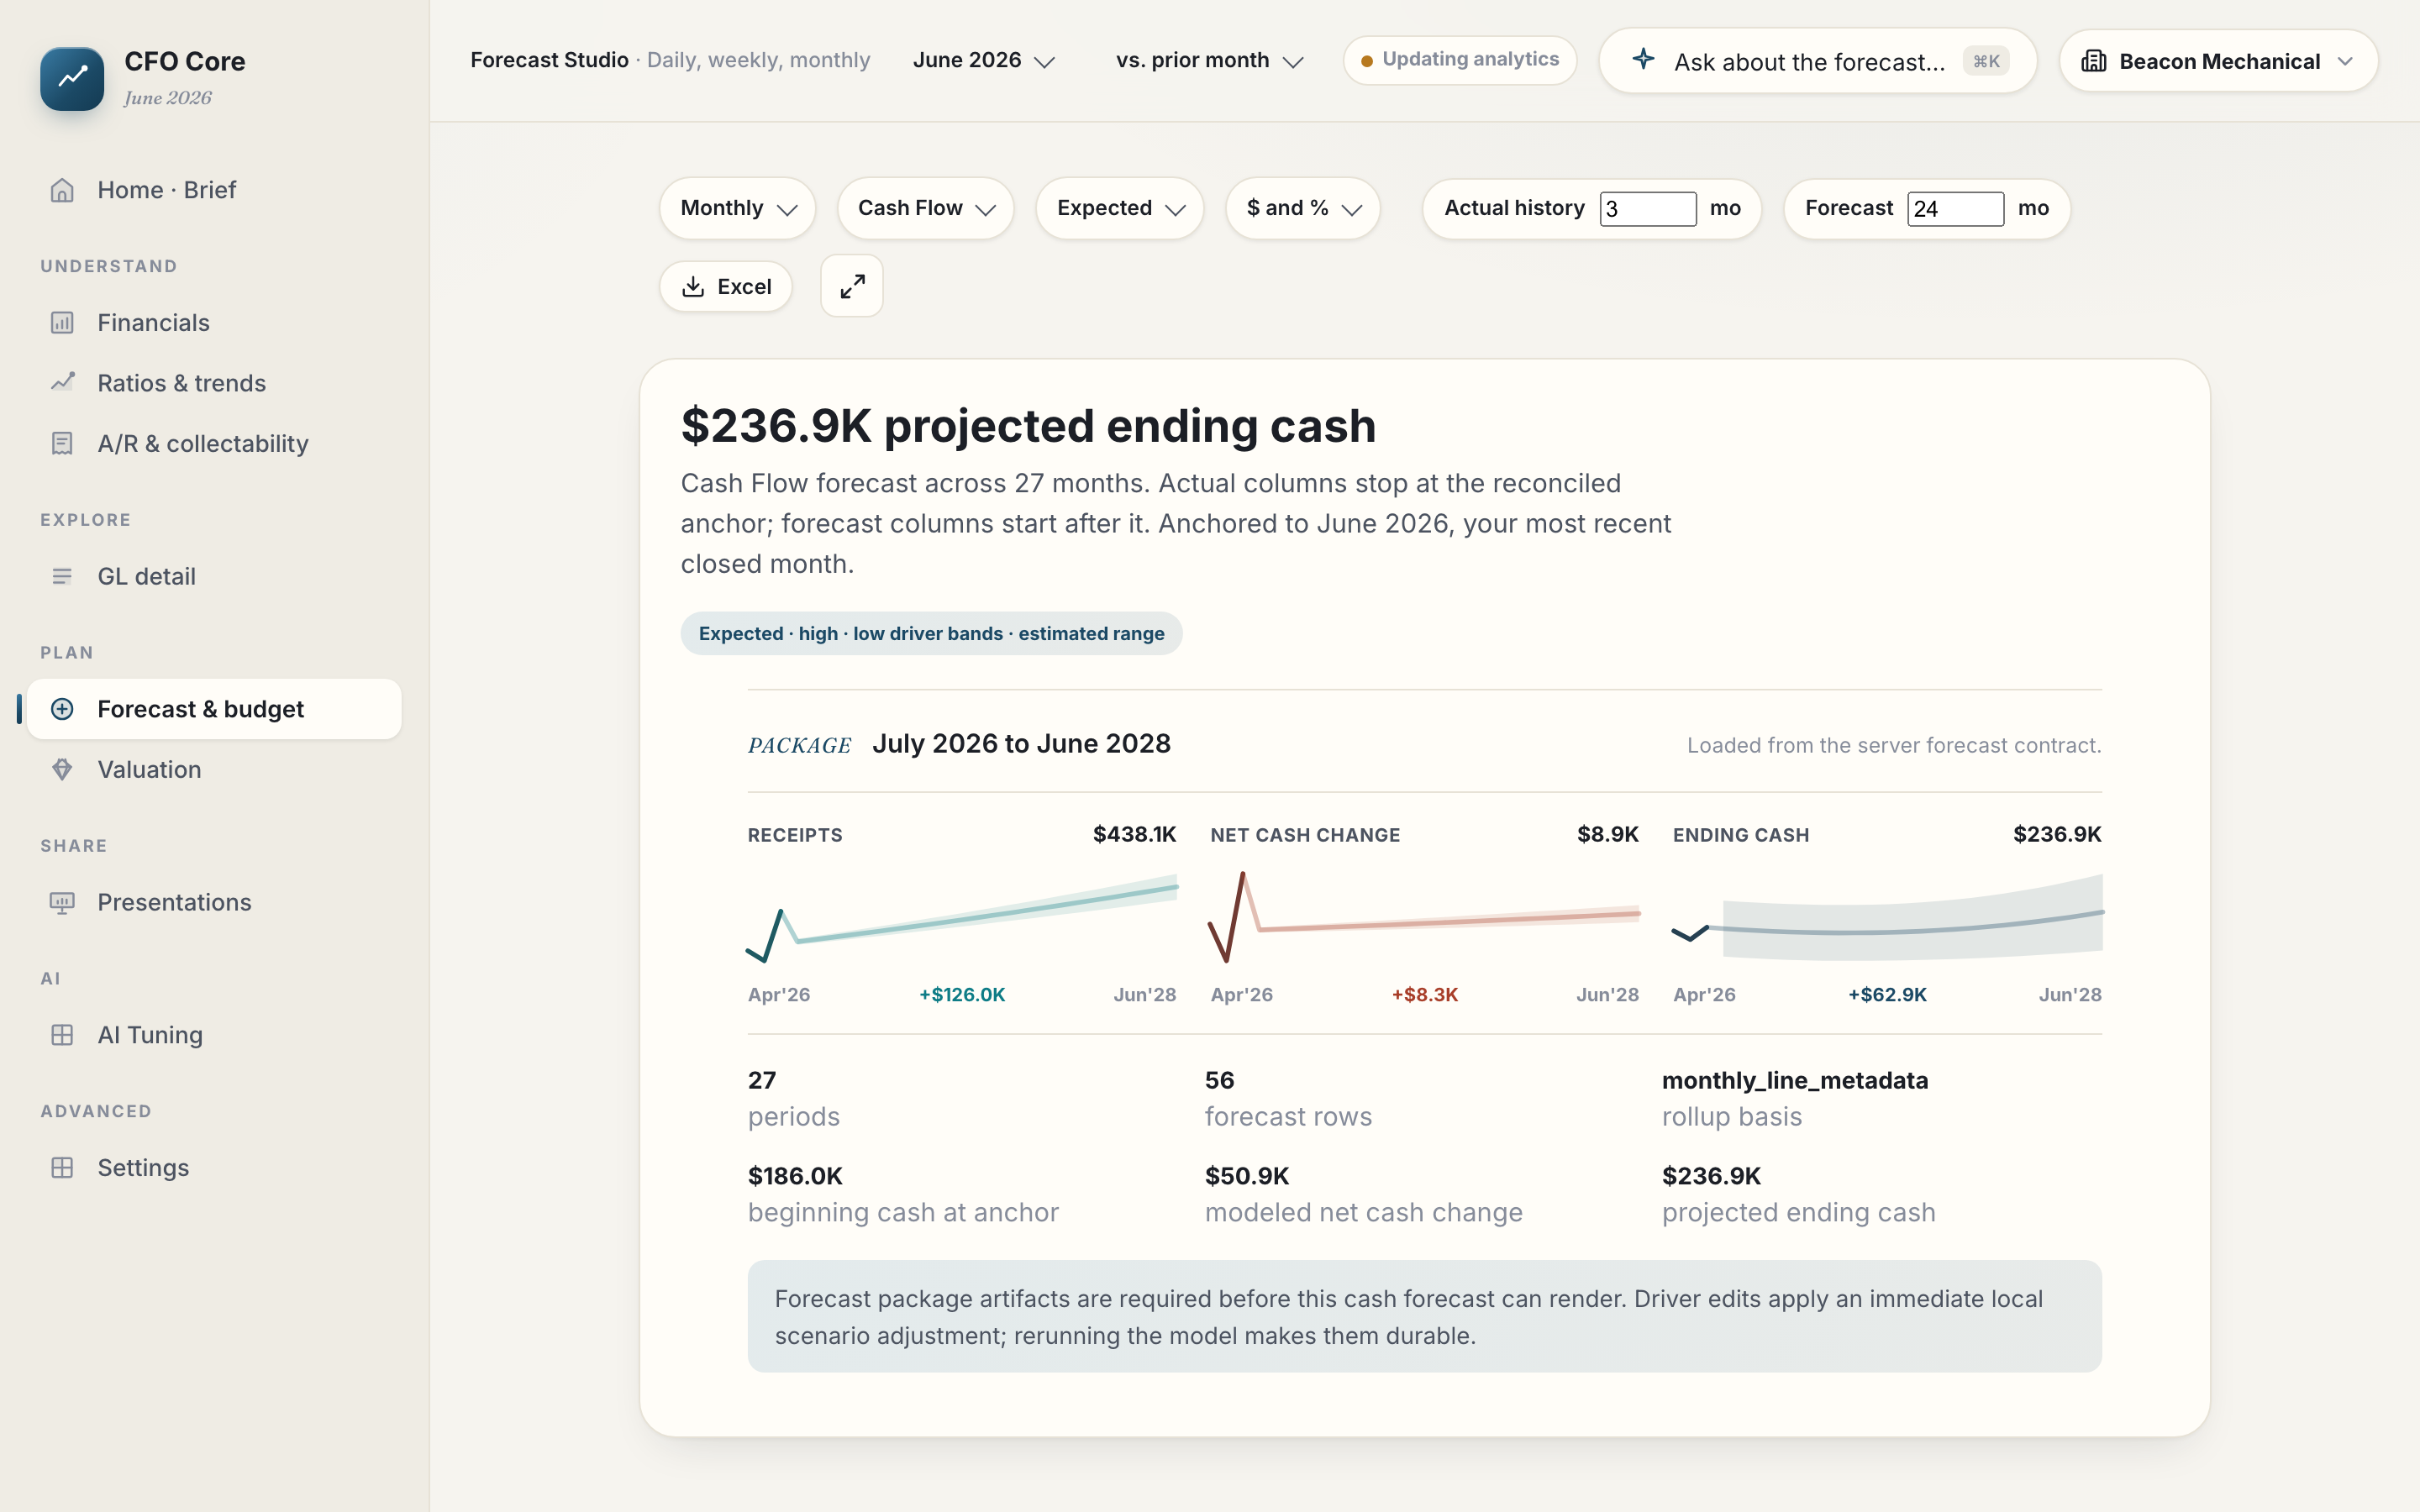Click the $186.0K beginning cash value
The height and width of the screenshot is (1512, 2420).
click(795, 1175)
